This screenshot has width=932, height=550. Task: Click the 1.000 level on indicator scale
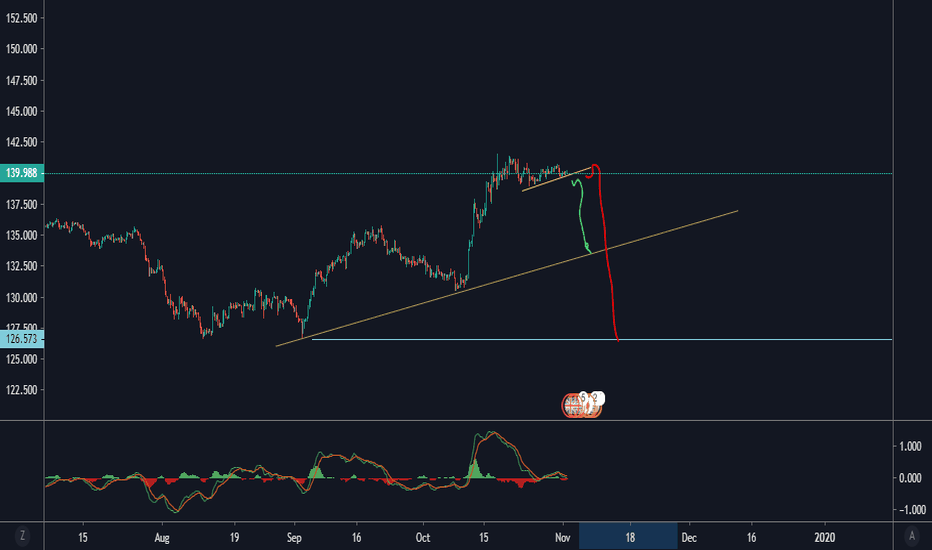(910, 446)
